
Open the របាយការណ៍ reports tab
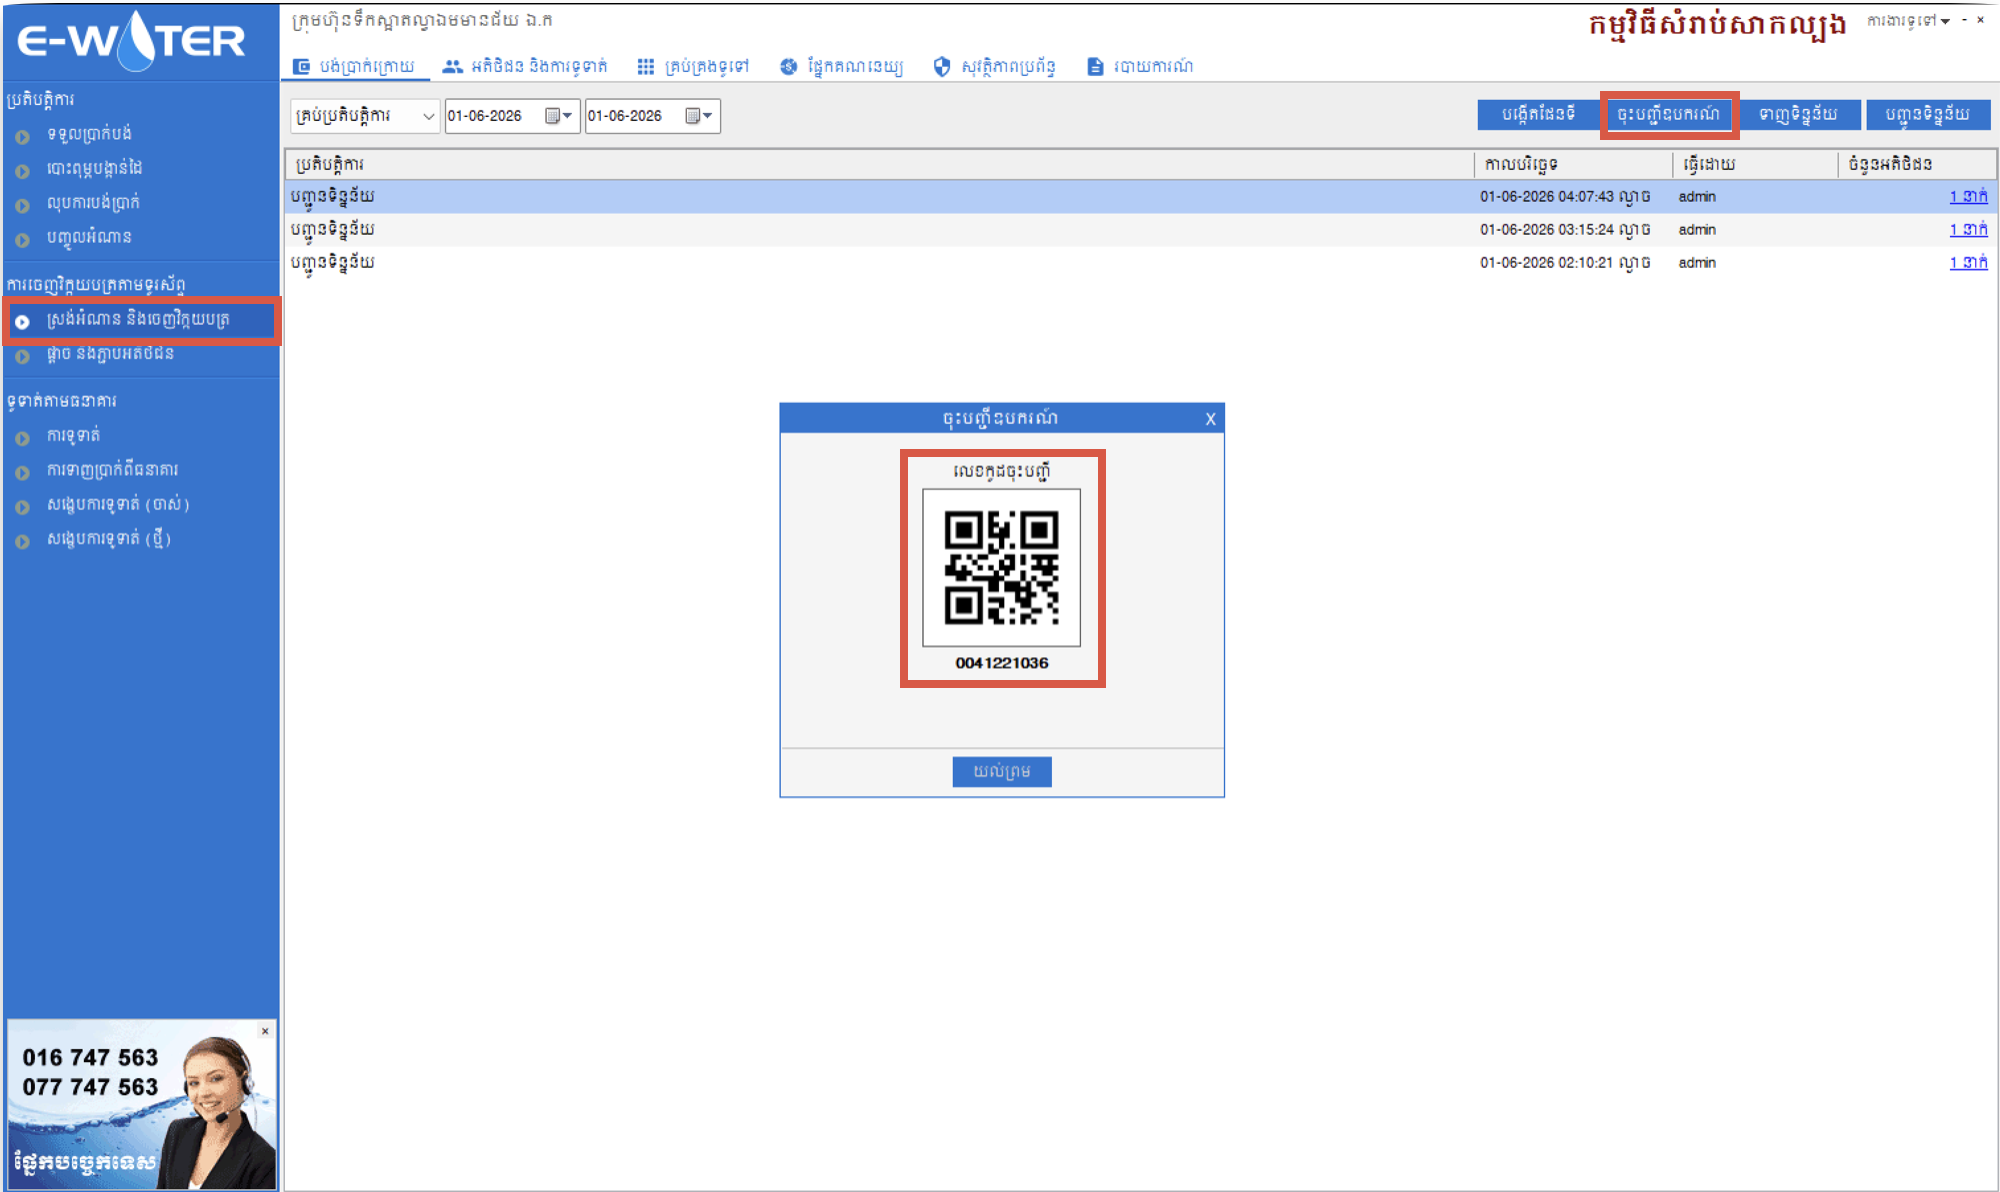pos(1140,66)
